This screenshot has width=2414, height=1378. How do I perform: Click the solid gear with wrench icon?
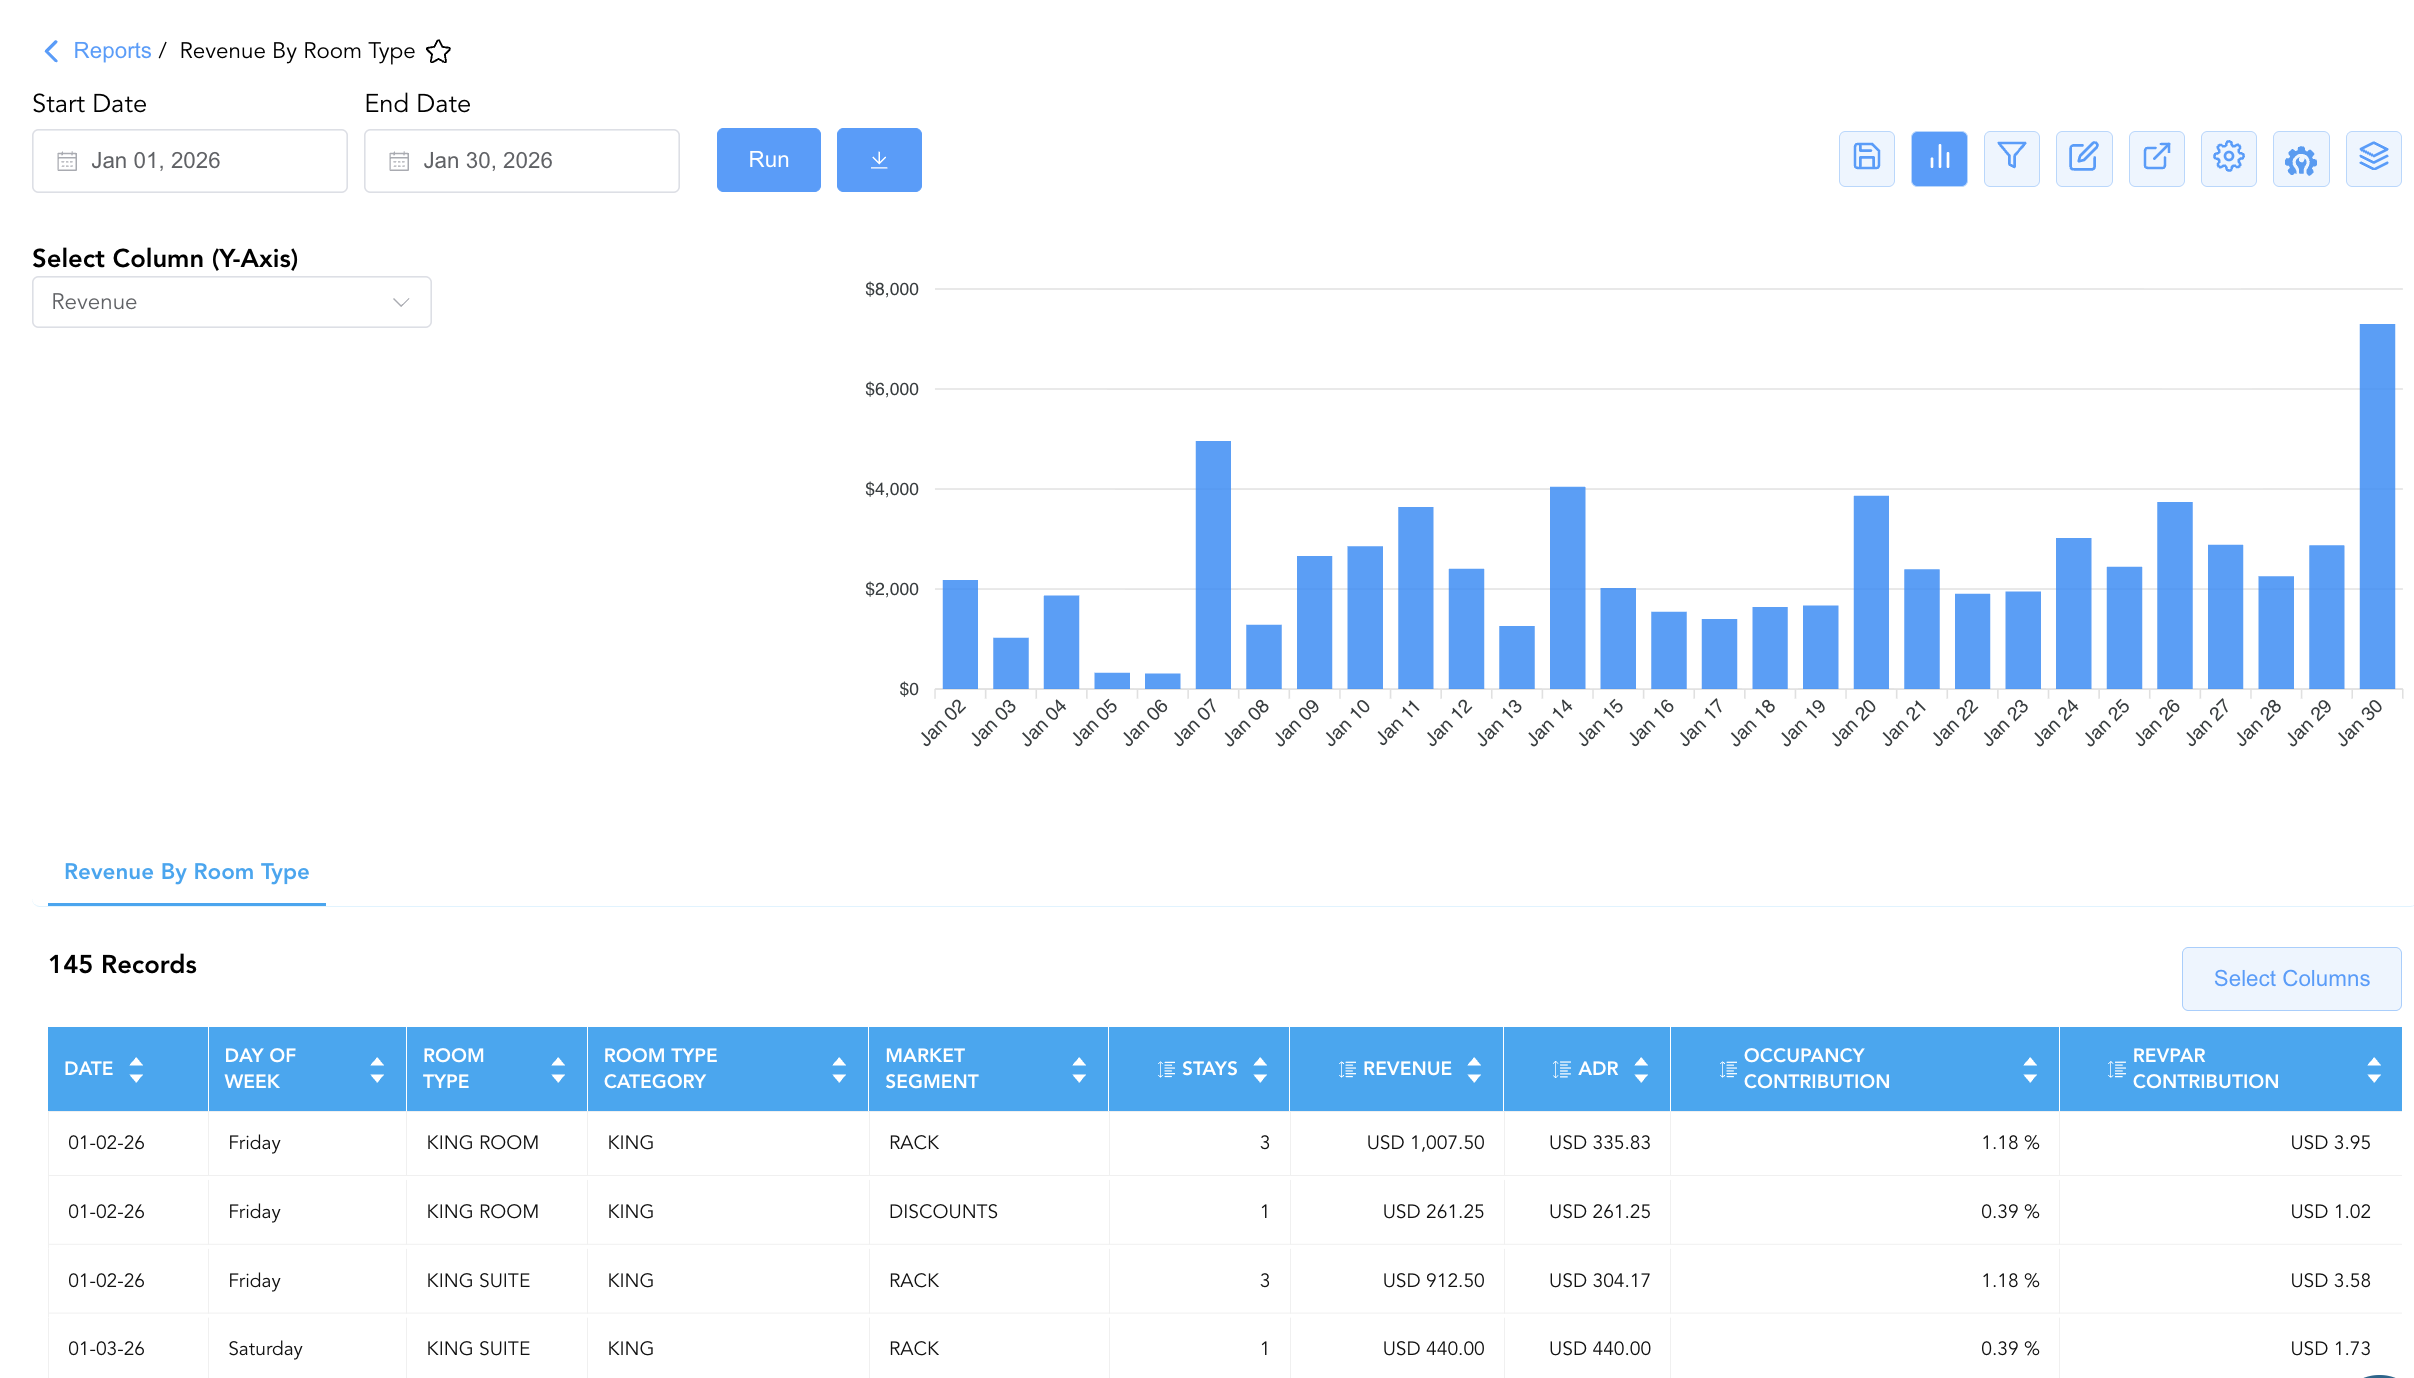coord(2301,158)
